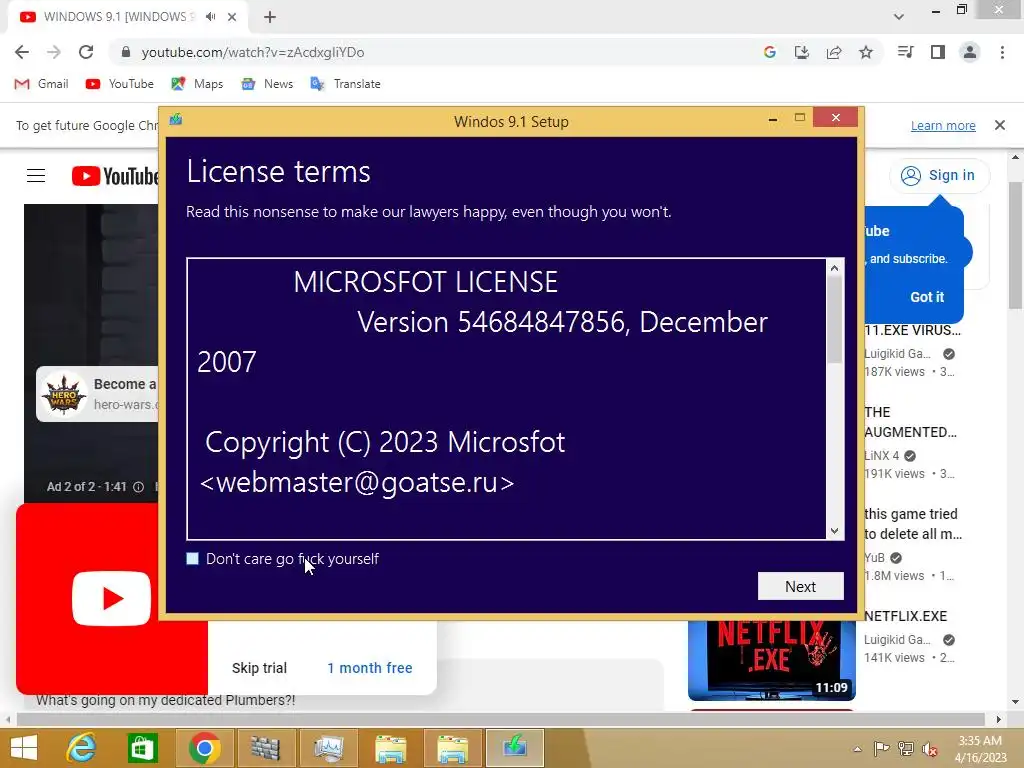Click the install app icon in address bar

coord(801,52)
